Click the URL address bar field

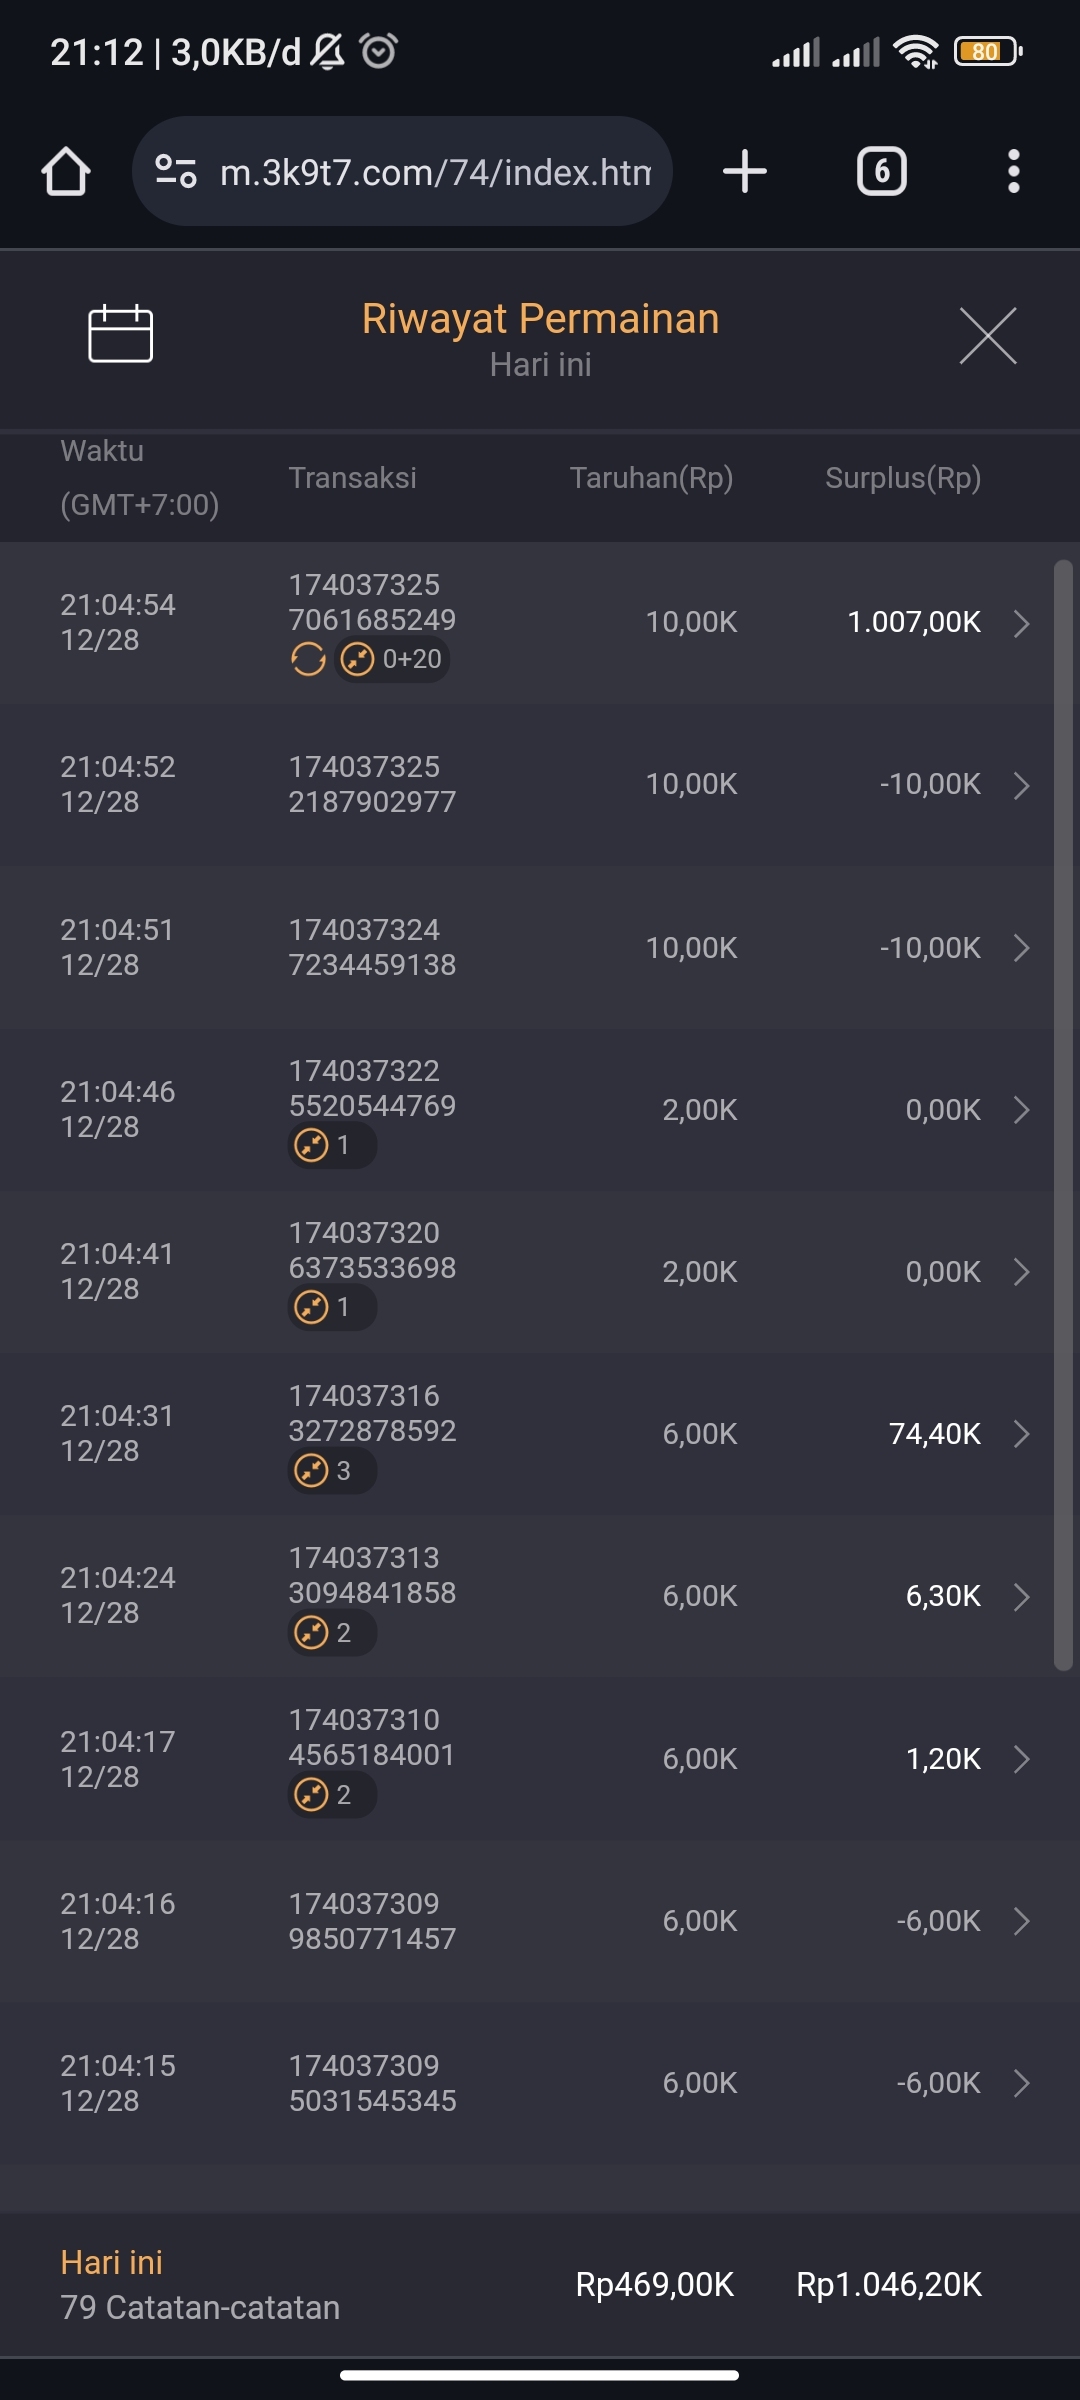coord(435,172)
